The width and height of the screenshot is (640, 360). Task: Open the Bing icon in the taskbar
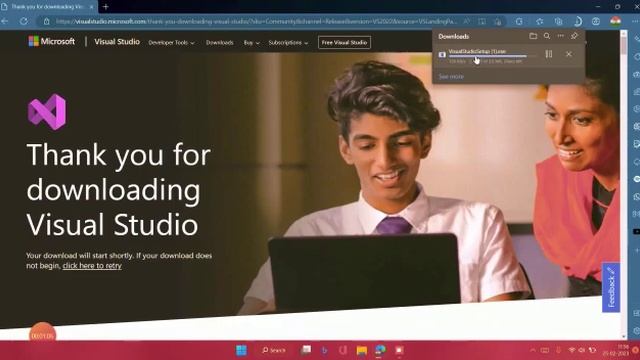coord(324,350)
